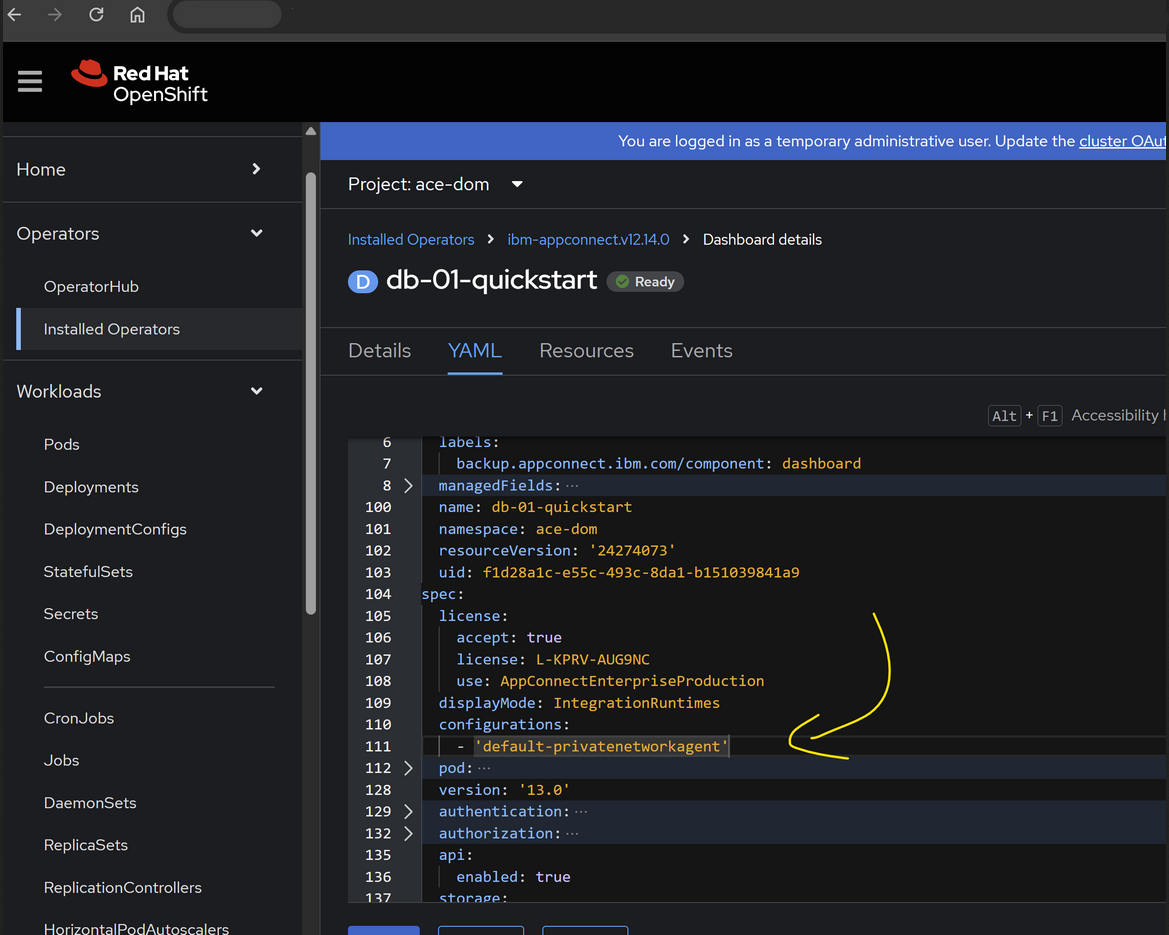Switch to the Details tab
The image size is (1169, 935).
tap(379, 350)
